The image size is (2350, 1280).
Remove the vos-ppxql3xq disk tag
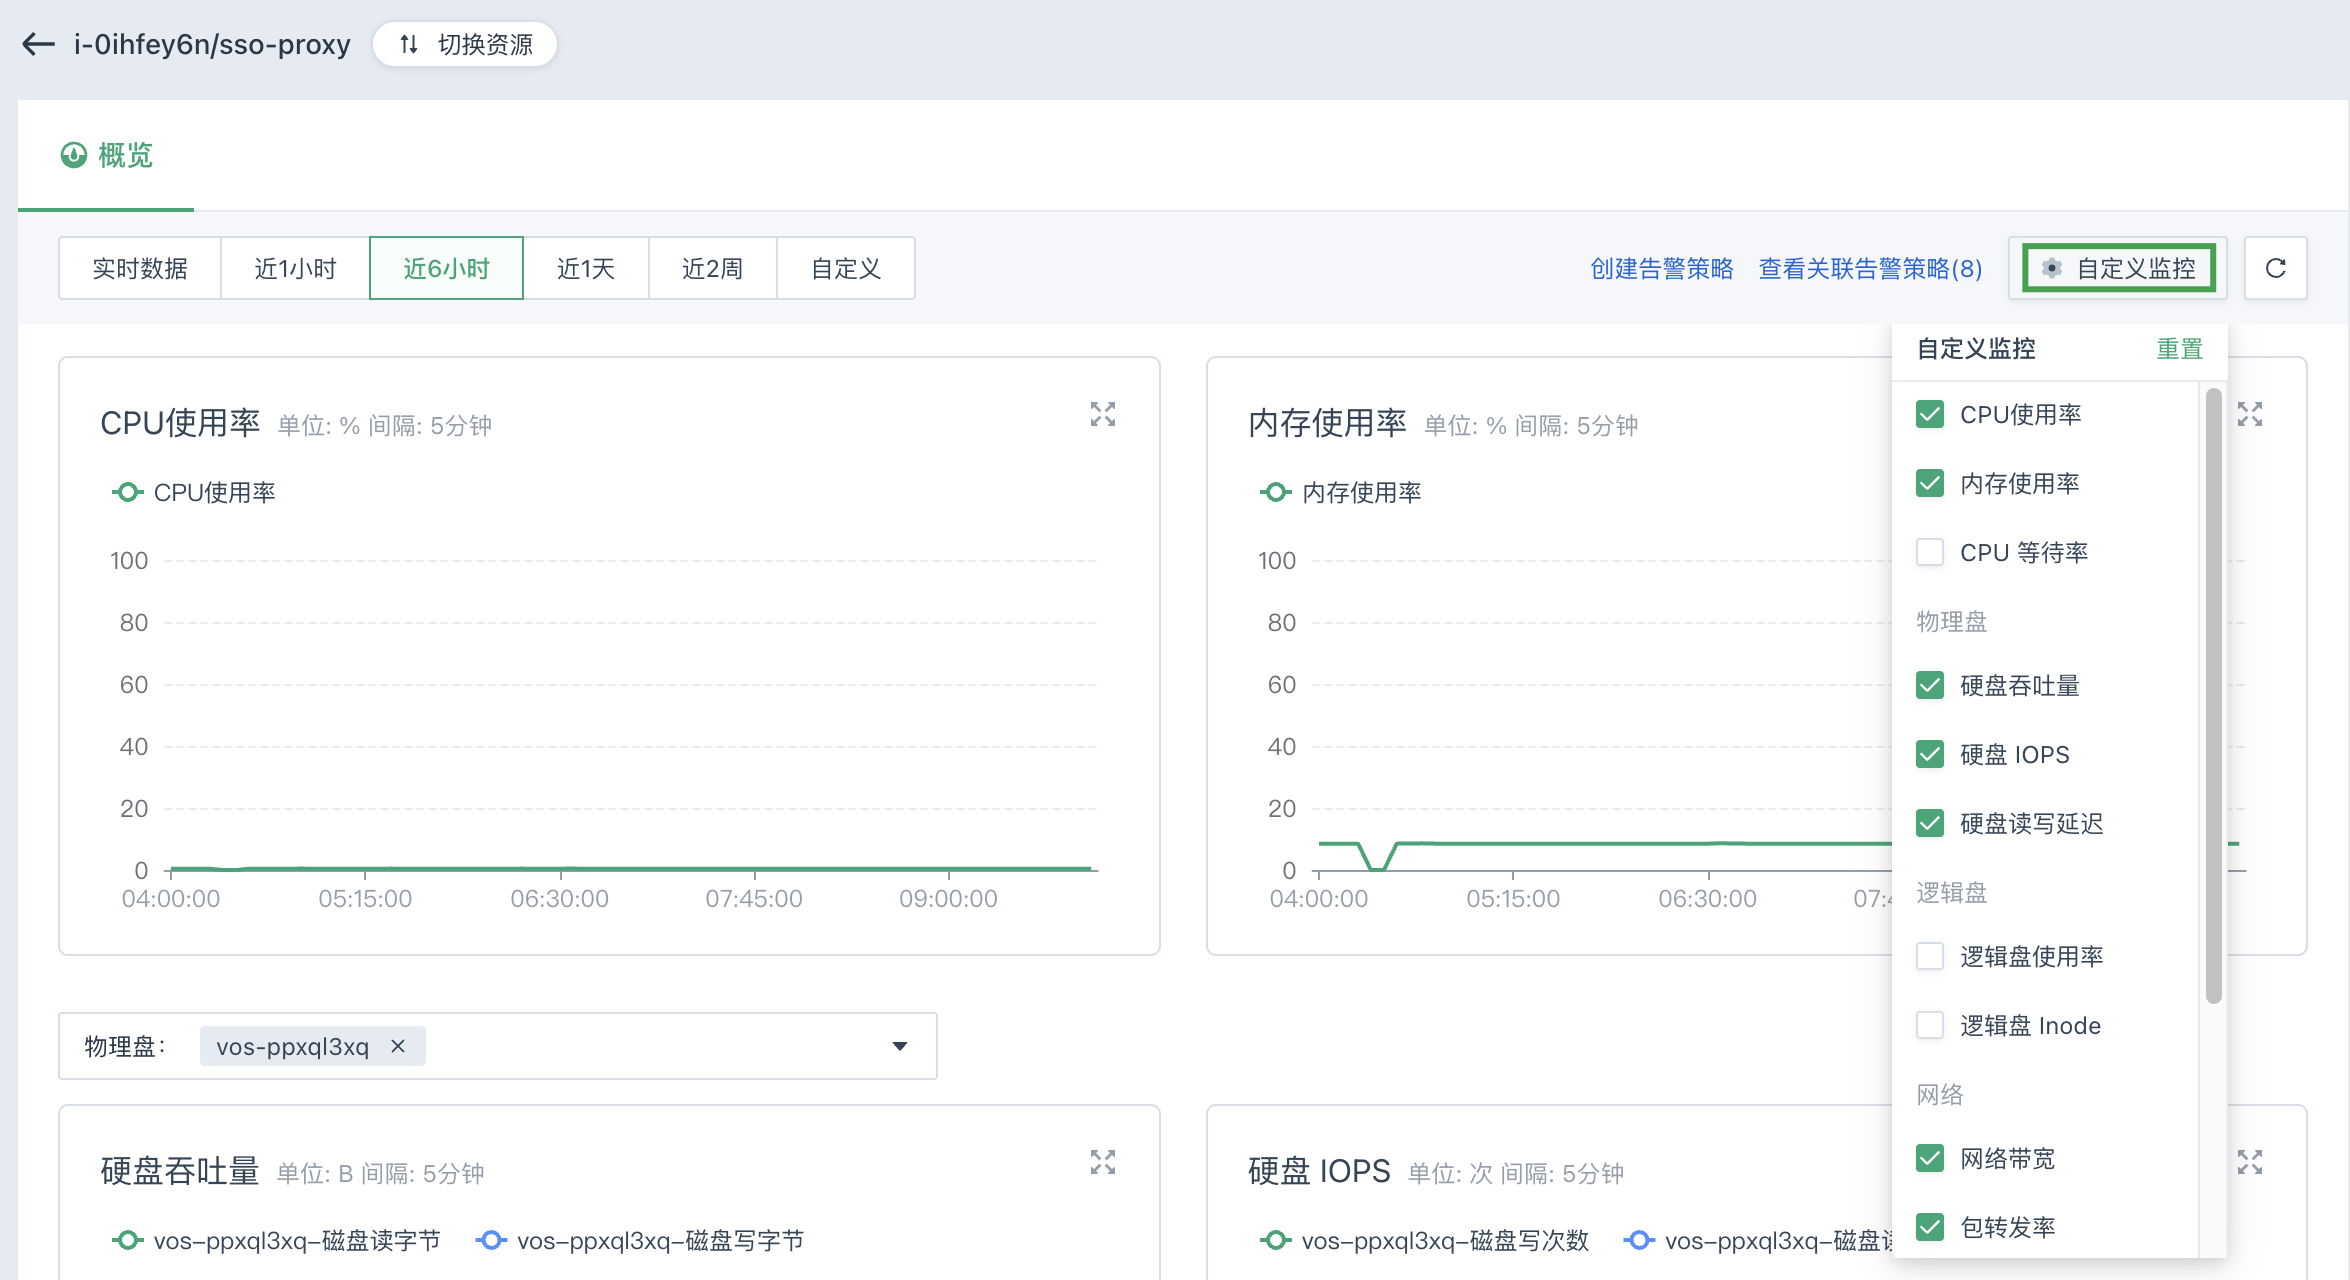tap(398, 1046)
